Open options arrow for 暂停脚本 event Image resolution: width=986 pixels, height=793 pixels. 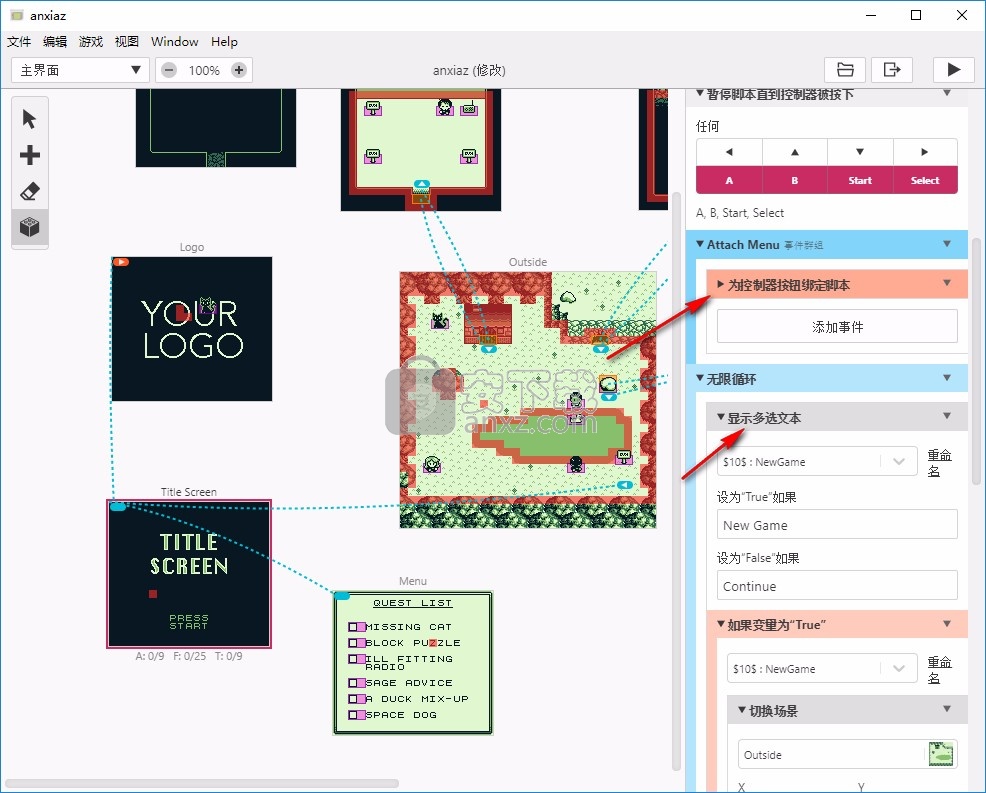(x=947, y=93)
